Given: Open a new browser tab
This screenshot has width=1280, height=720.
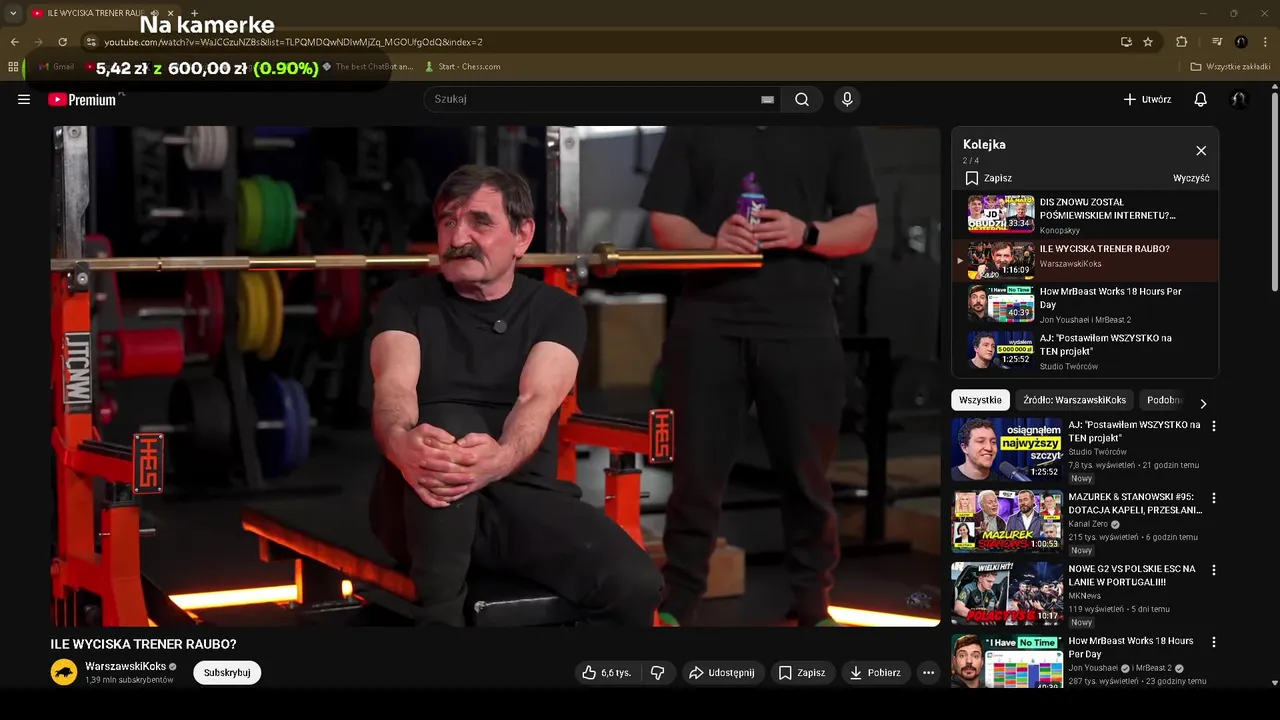Looking at the screenshot, I should coord(194,13).
